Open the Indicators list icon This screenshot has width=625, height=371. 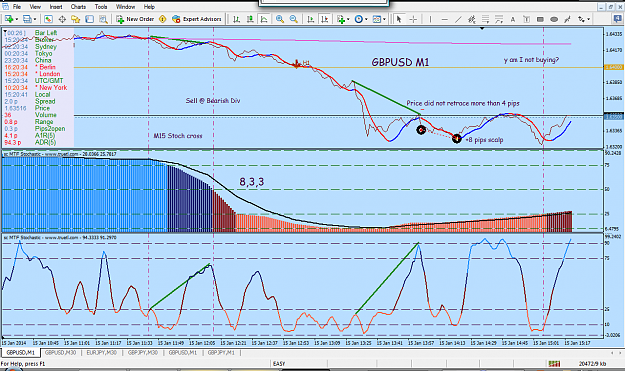click(340, 19)
